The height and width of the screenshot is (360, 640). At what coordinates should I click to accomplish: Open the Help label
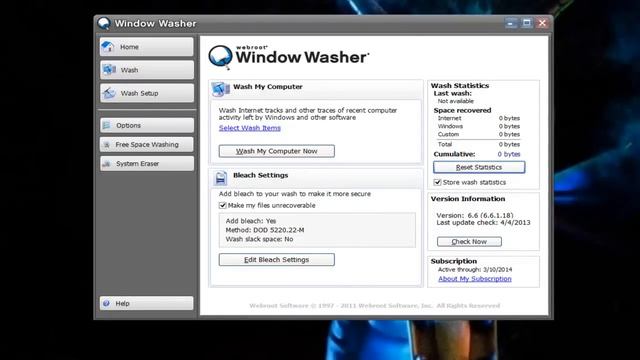coord(122,303)
